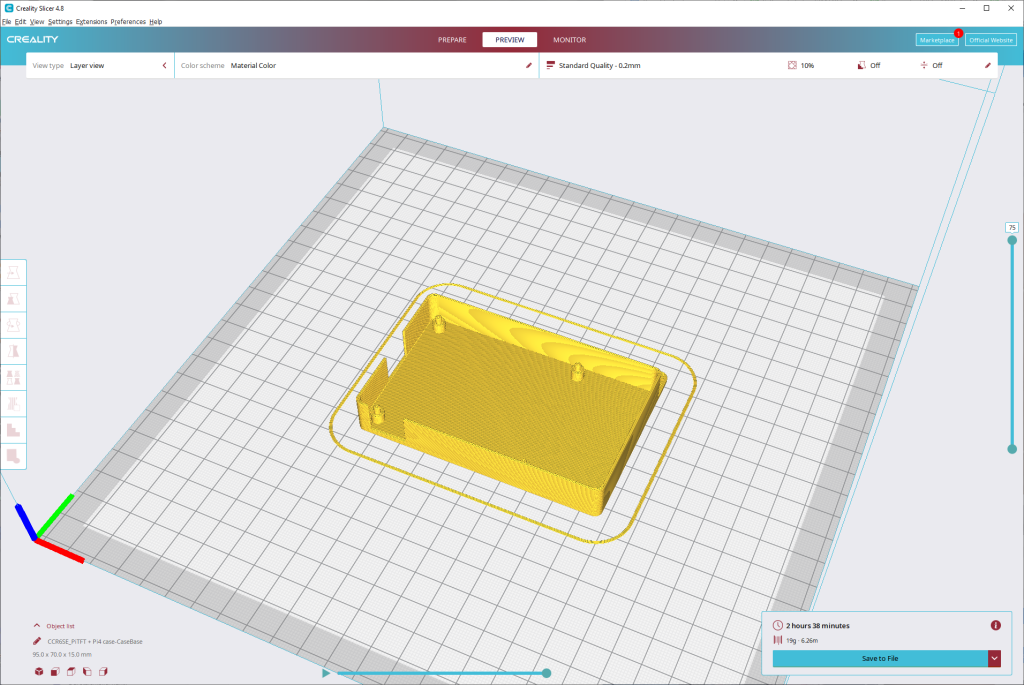The image size is (1024, 685).
Task: Expand the Standard Quality - 0.2mm profile panel
Action: click(769, 65)
